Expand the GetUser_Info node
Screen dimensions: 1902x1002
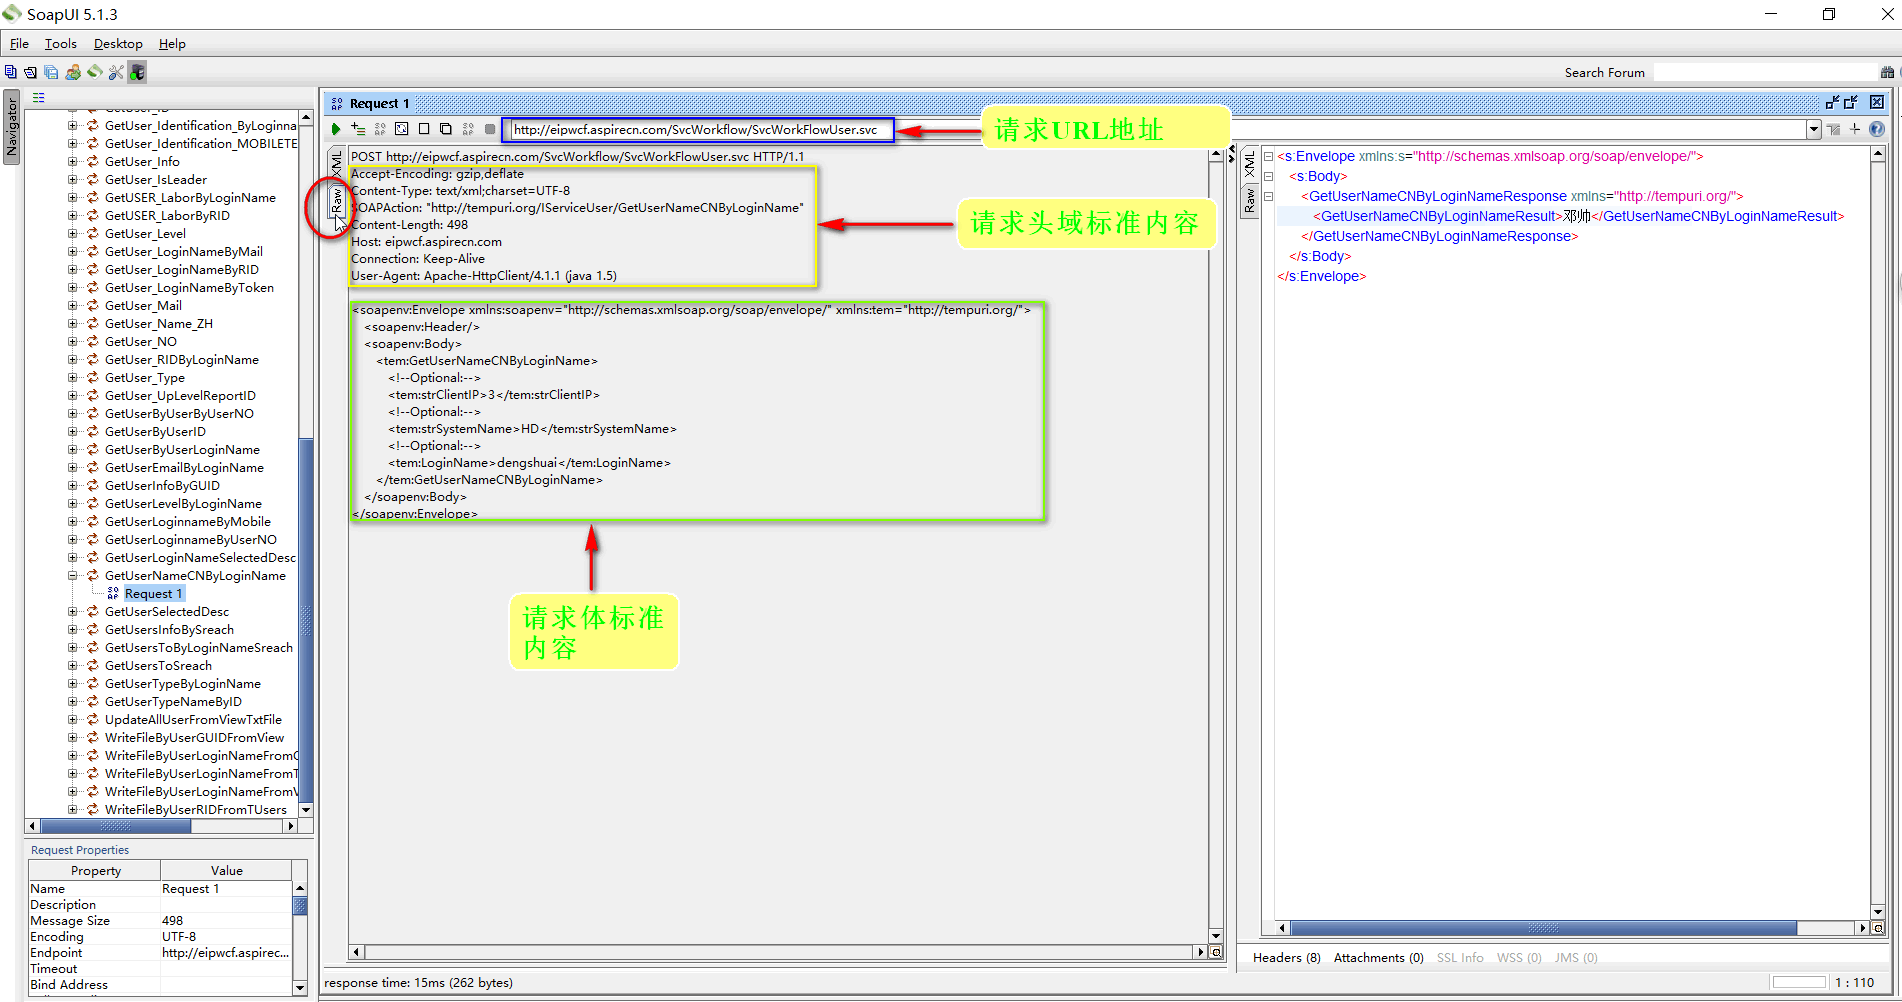[x=71, y=161]
